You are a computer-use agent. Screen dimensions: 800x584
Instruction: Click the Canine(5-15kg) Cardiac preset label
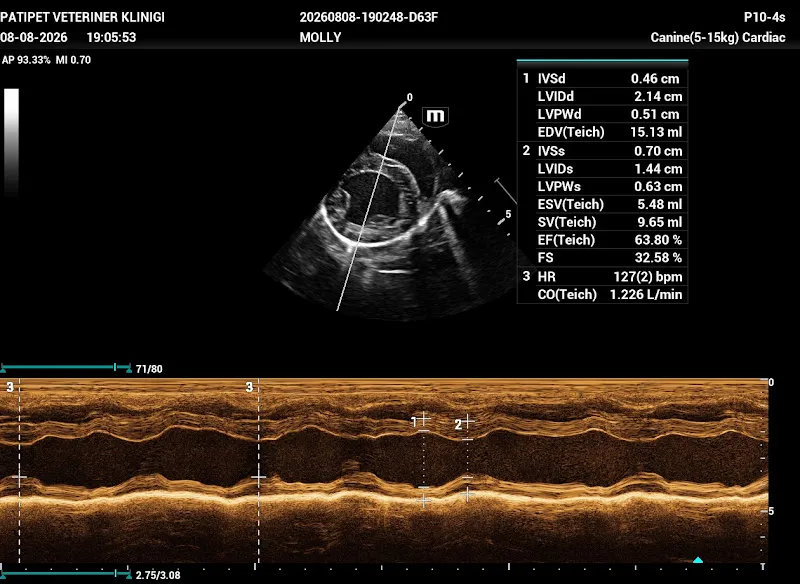point(718,37)
